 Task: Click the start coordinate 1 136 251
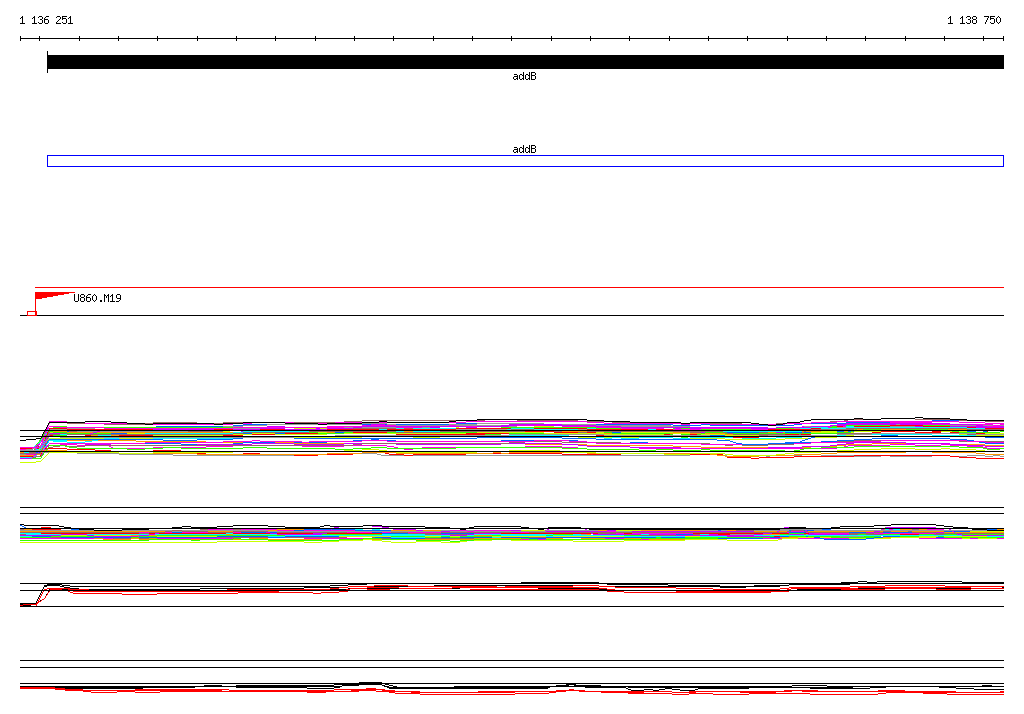(46, 20)
